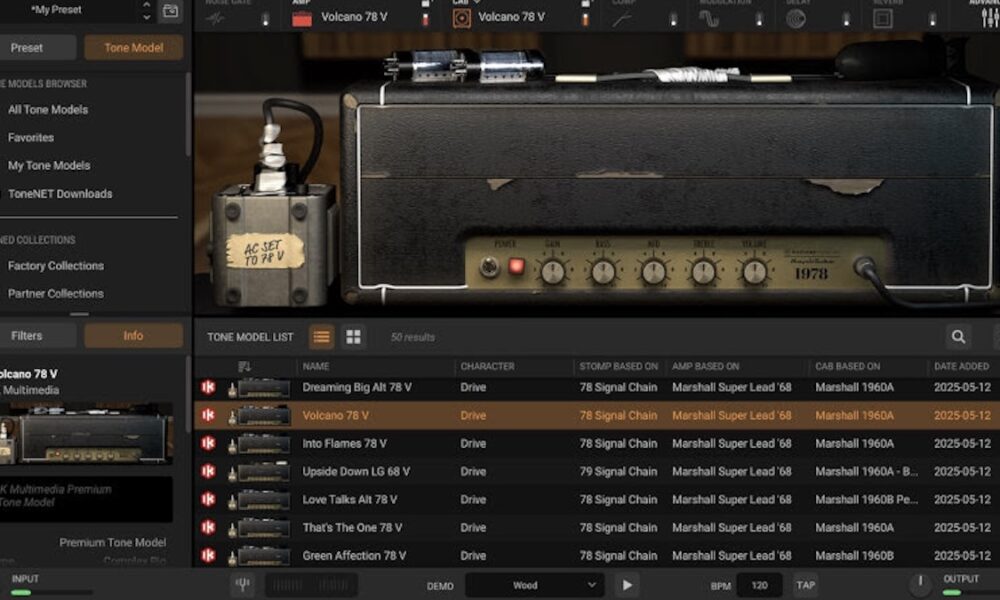Image resolution: width=1000 pixels, height=600 pixels.
Task: Open the Info tab
Action: pyautogui.click(x=133, y=335)
